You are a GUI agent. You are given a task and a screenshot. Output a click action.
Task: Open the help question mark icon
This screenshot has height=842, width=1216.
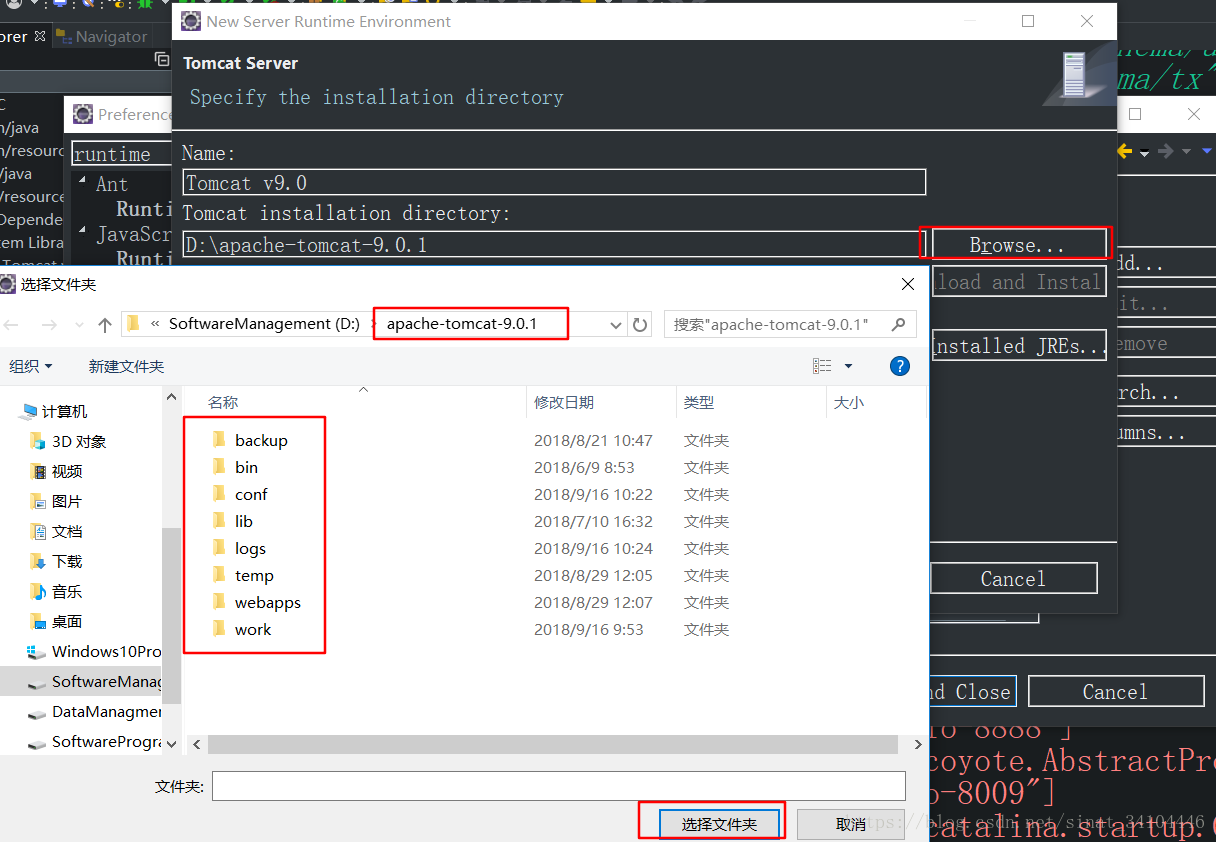900,366
